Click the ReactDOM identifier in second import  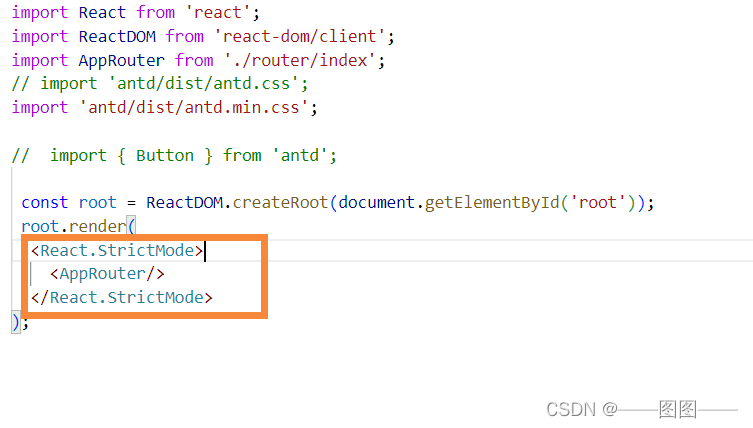[x=117, y=37]
